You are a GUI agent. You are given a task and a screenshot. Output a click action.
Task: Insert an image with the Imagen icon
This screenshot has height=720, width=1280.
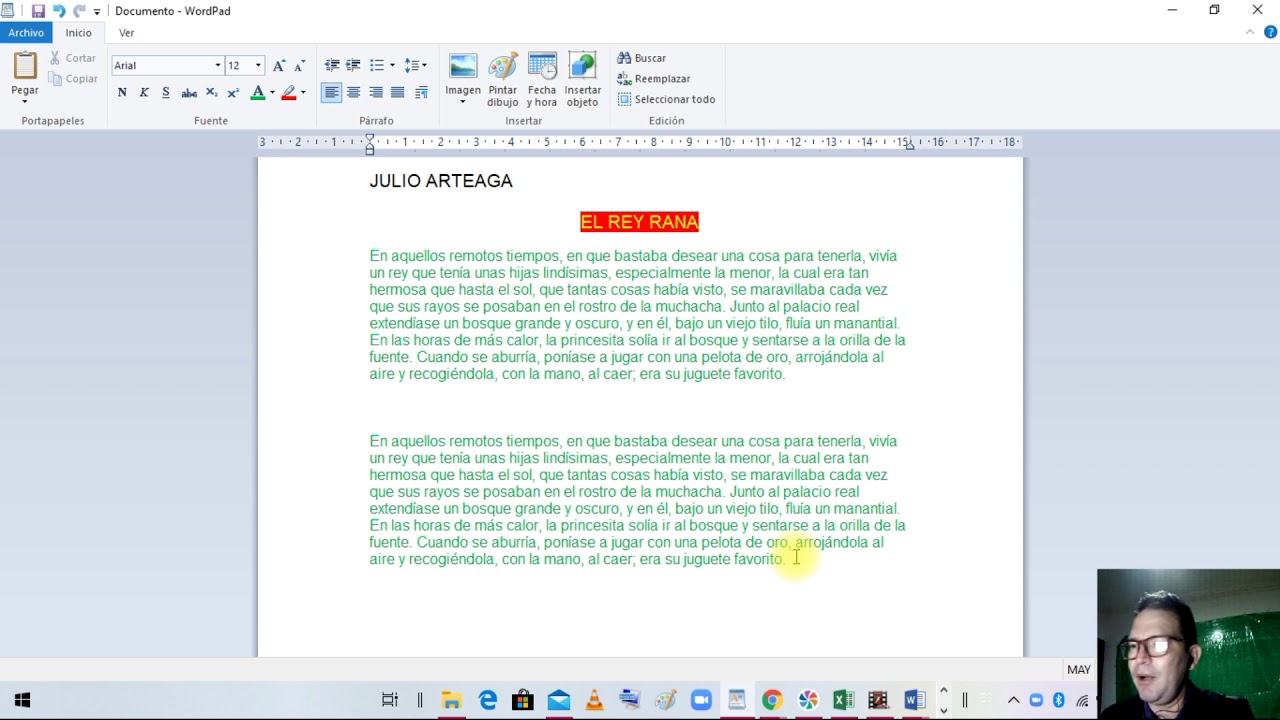coord(463,66)
